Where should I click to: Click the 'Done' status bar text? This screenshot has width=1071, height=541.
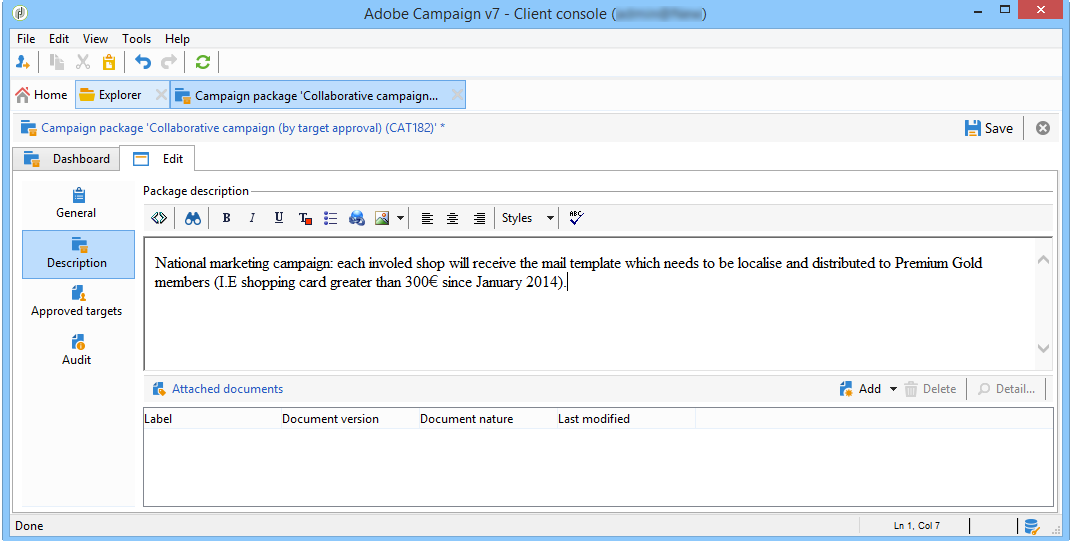click(29, 526)
